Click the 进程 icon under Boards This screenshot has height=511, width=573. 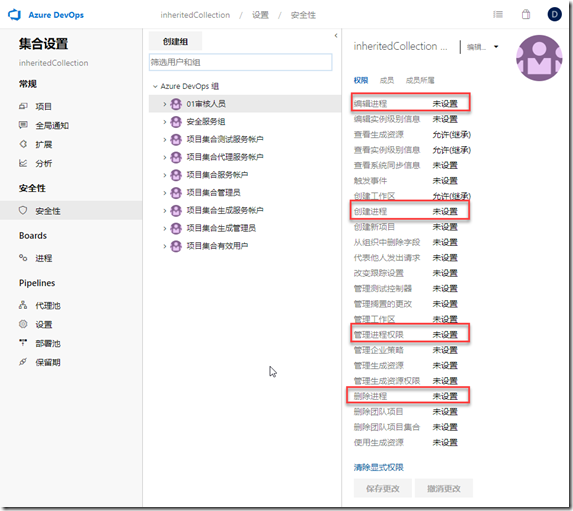[x=23, y=258]
